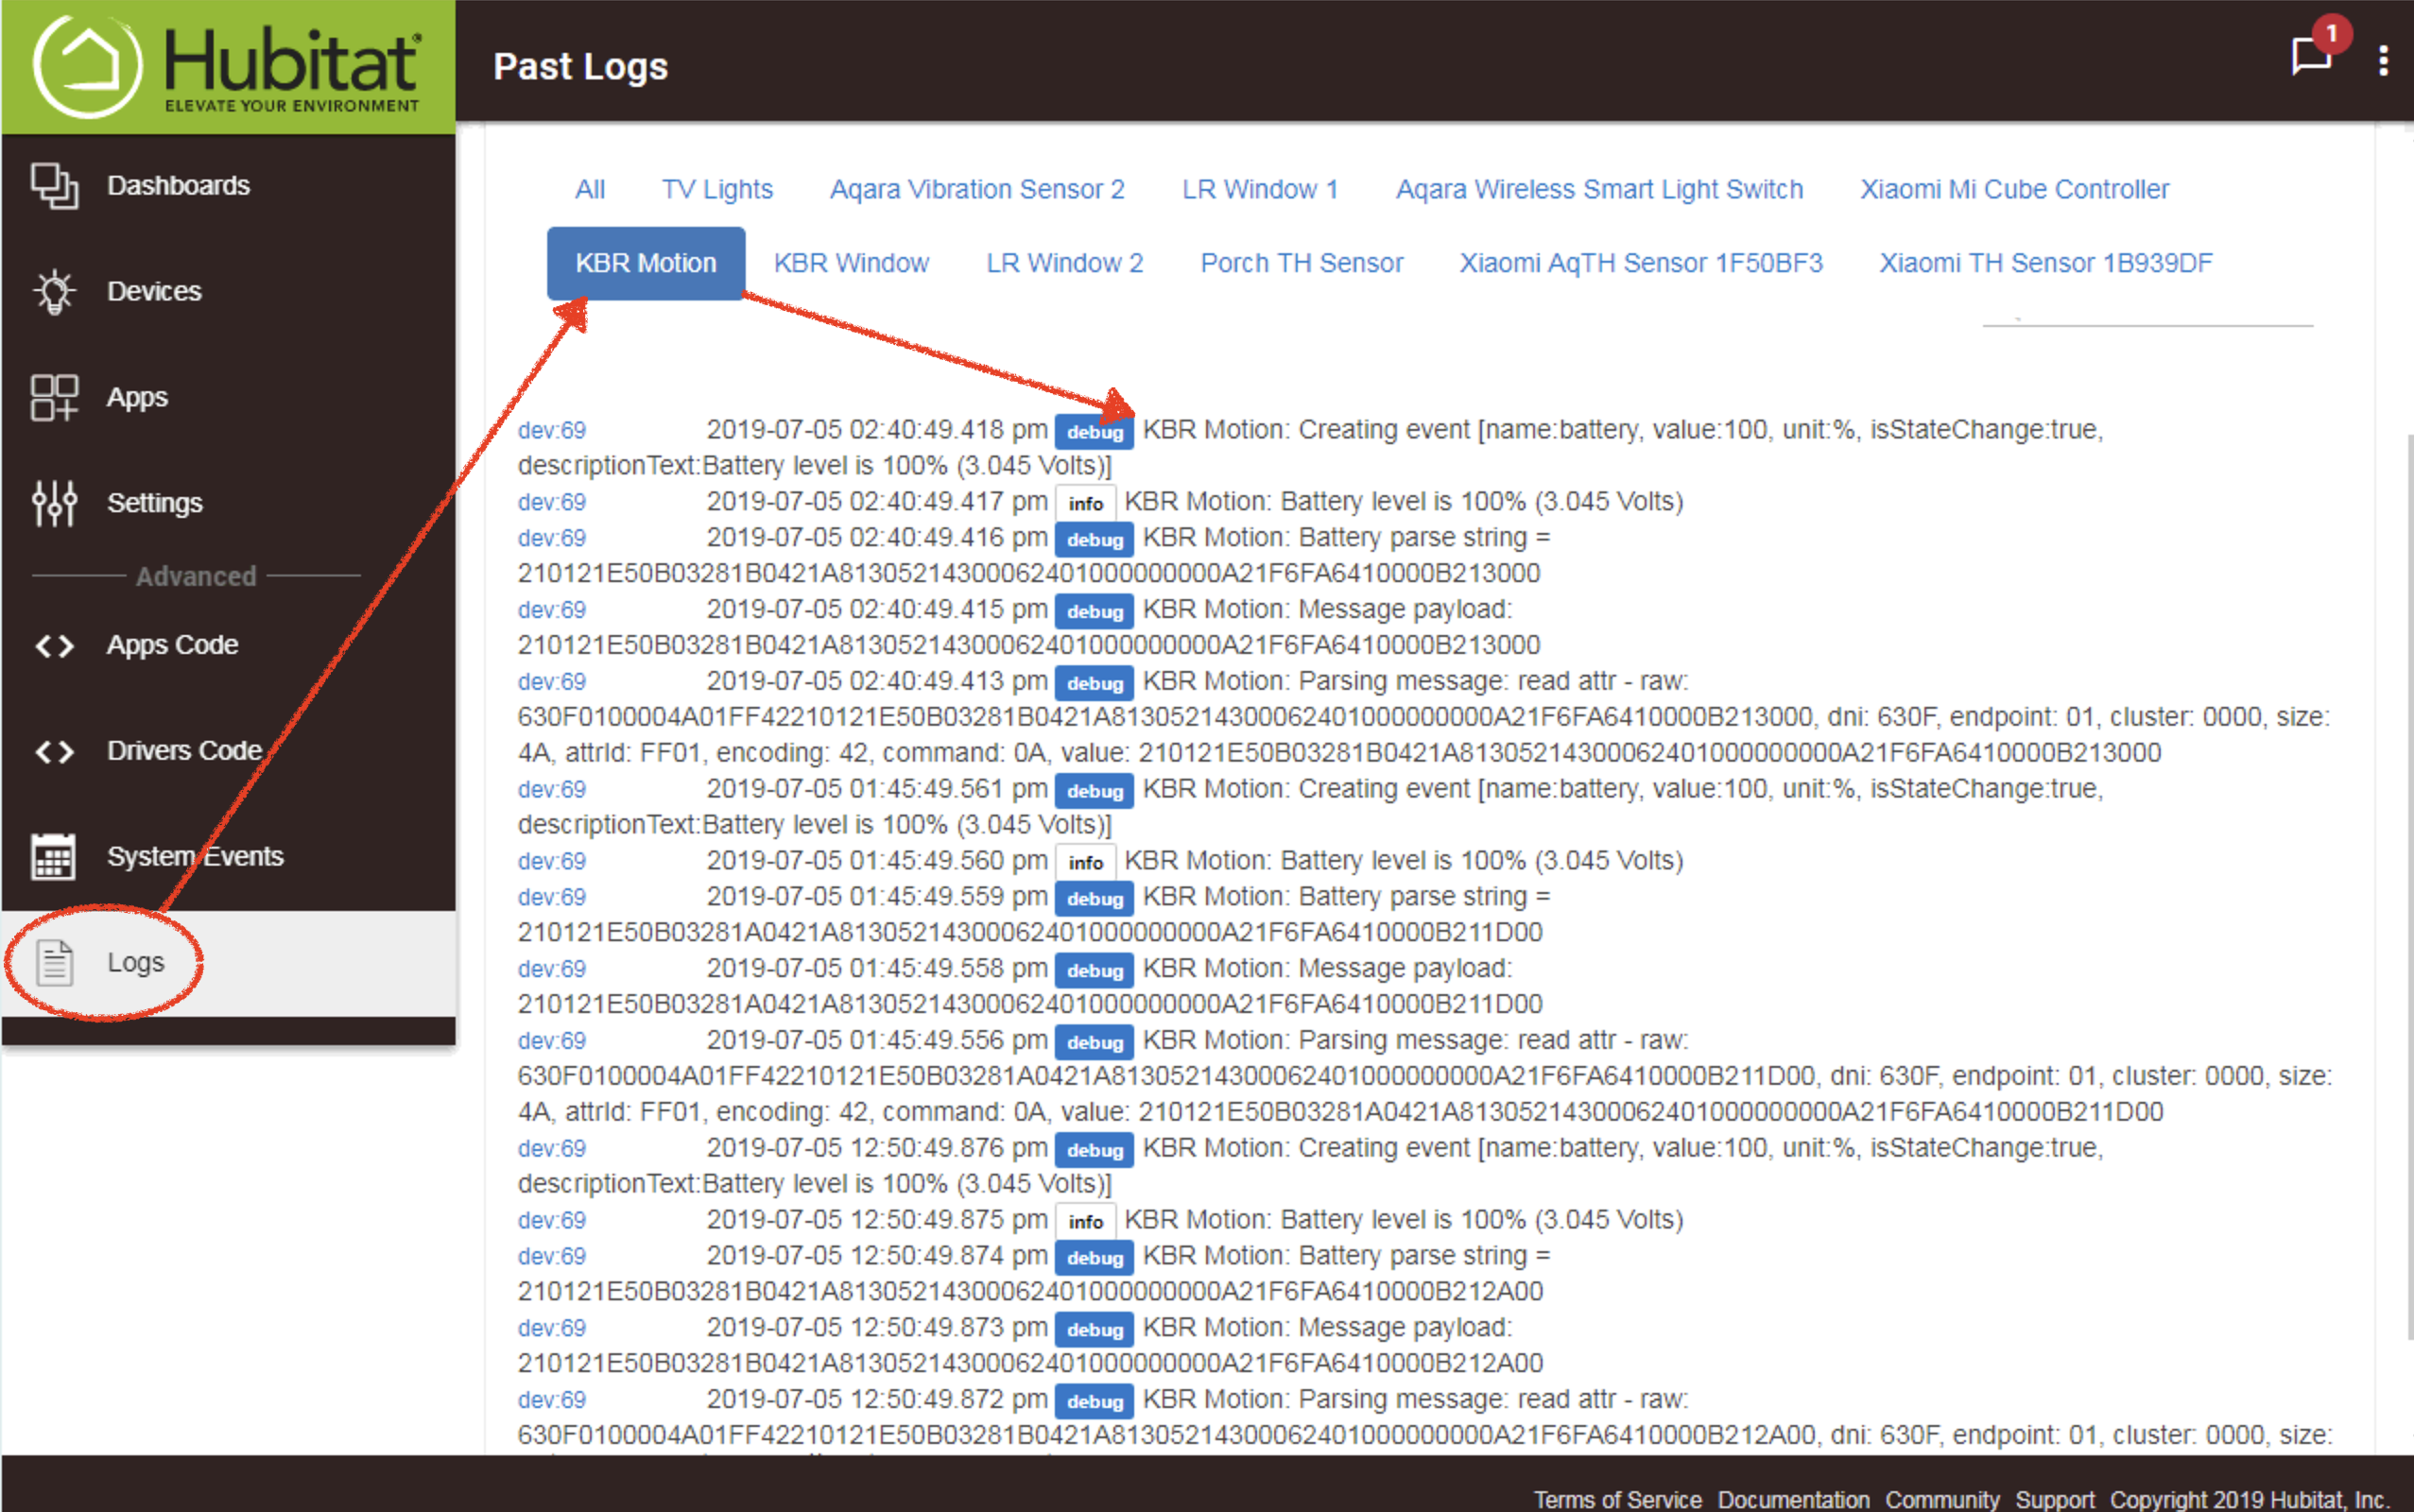Filter logs by LR Window 1
The width and height of the screenshot is (2414, 1512).
tap(1260, 190)
